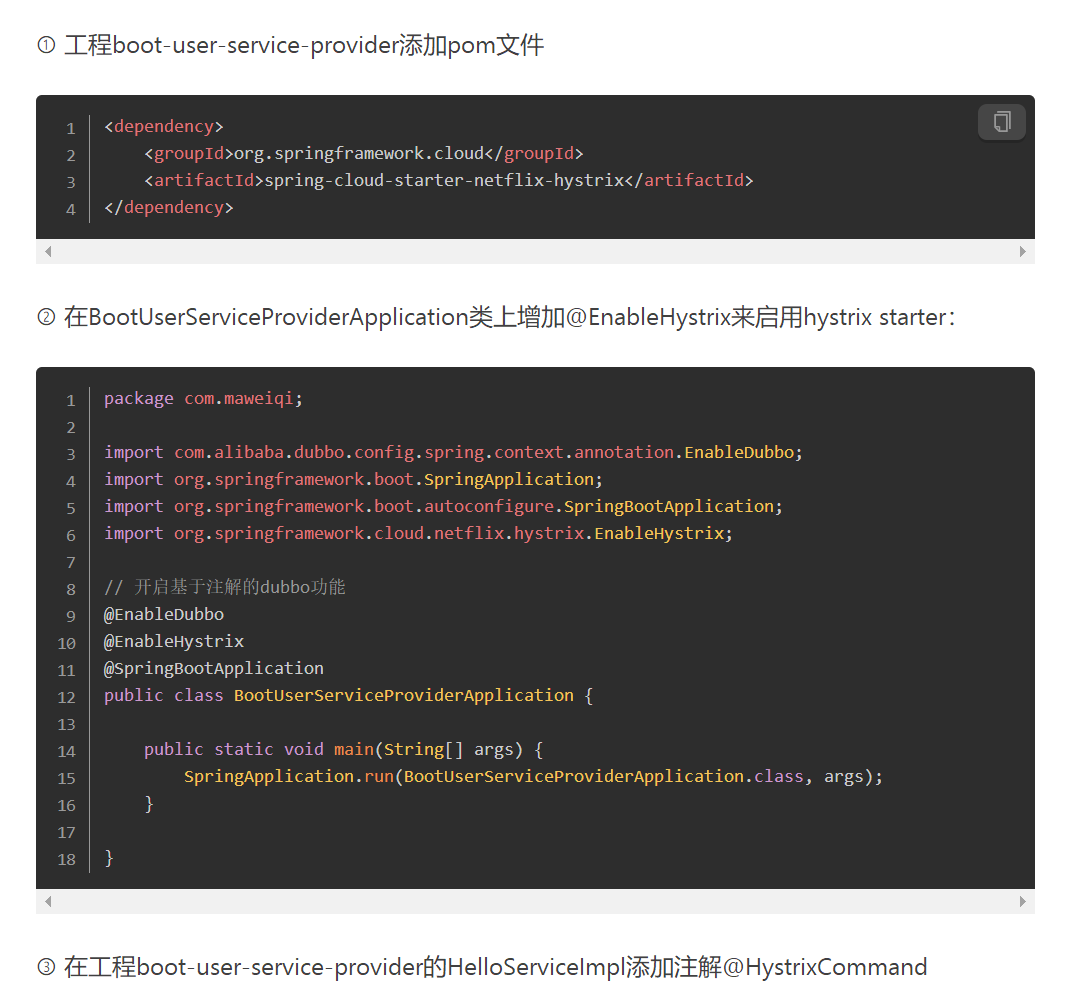Click the EnableHystrix import line
The height and width of the screenshot is (1002, 1074).
(x=419, y=534)
